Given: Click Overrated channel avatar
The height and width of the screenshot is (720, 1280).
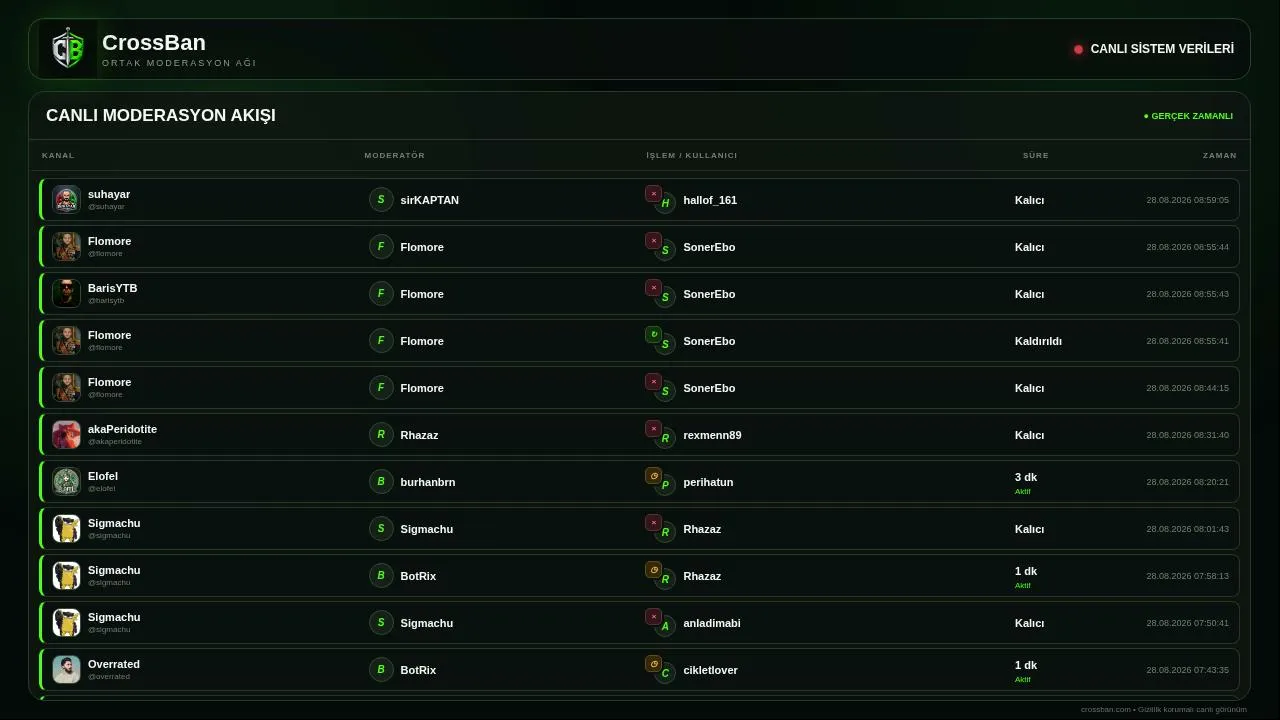Looking at the screenshot, I should (66, 669).
